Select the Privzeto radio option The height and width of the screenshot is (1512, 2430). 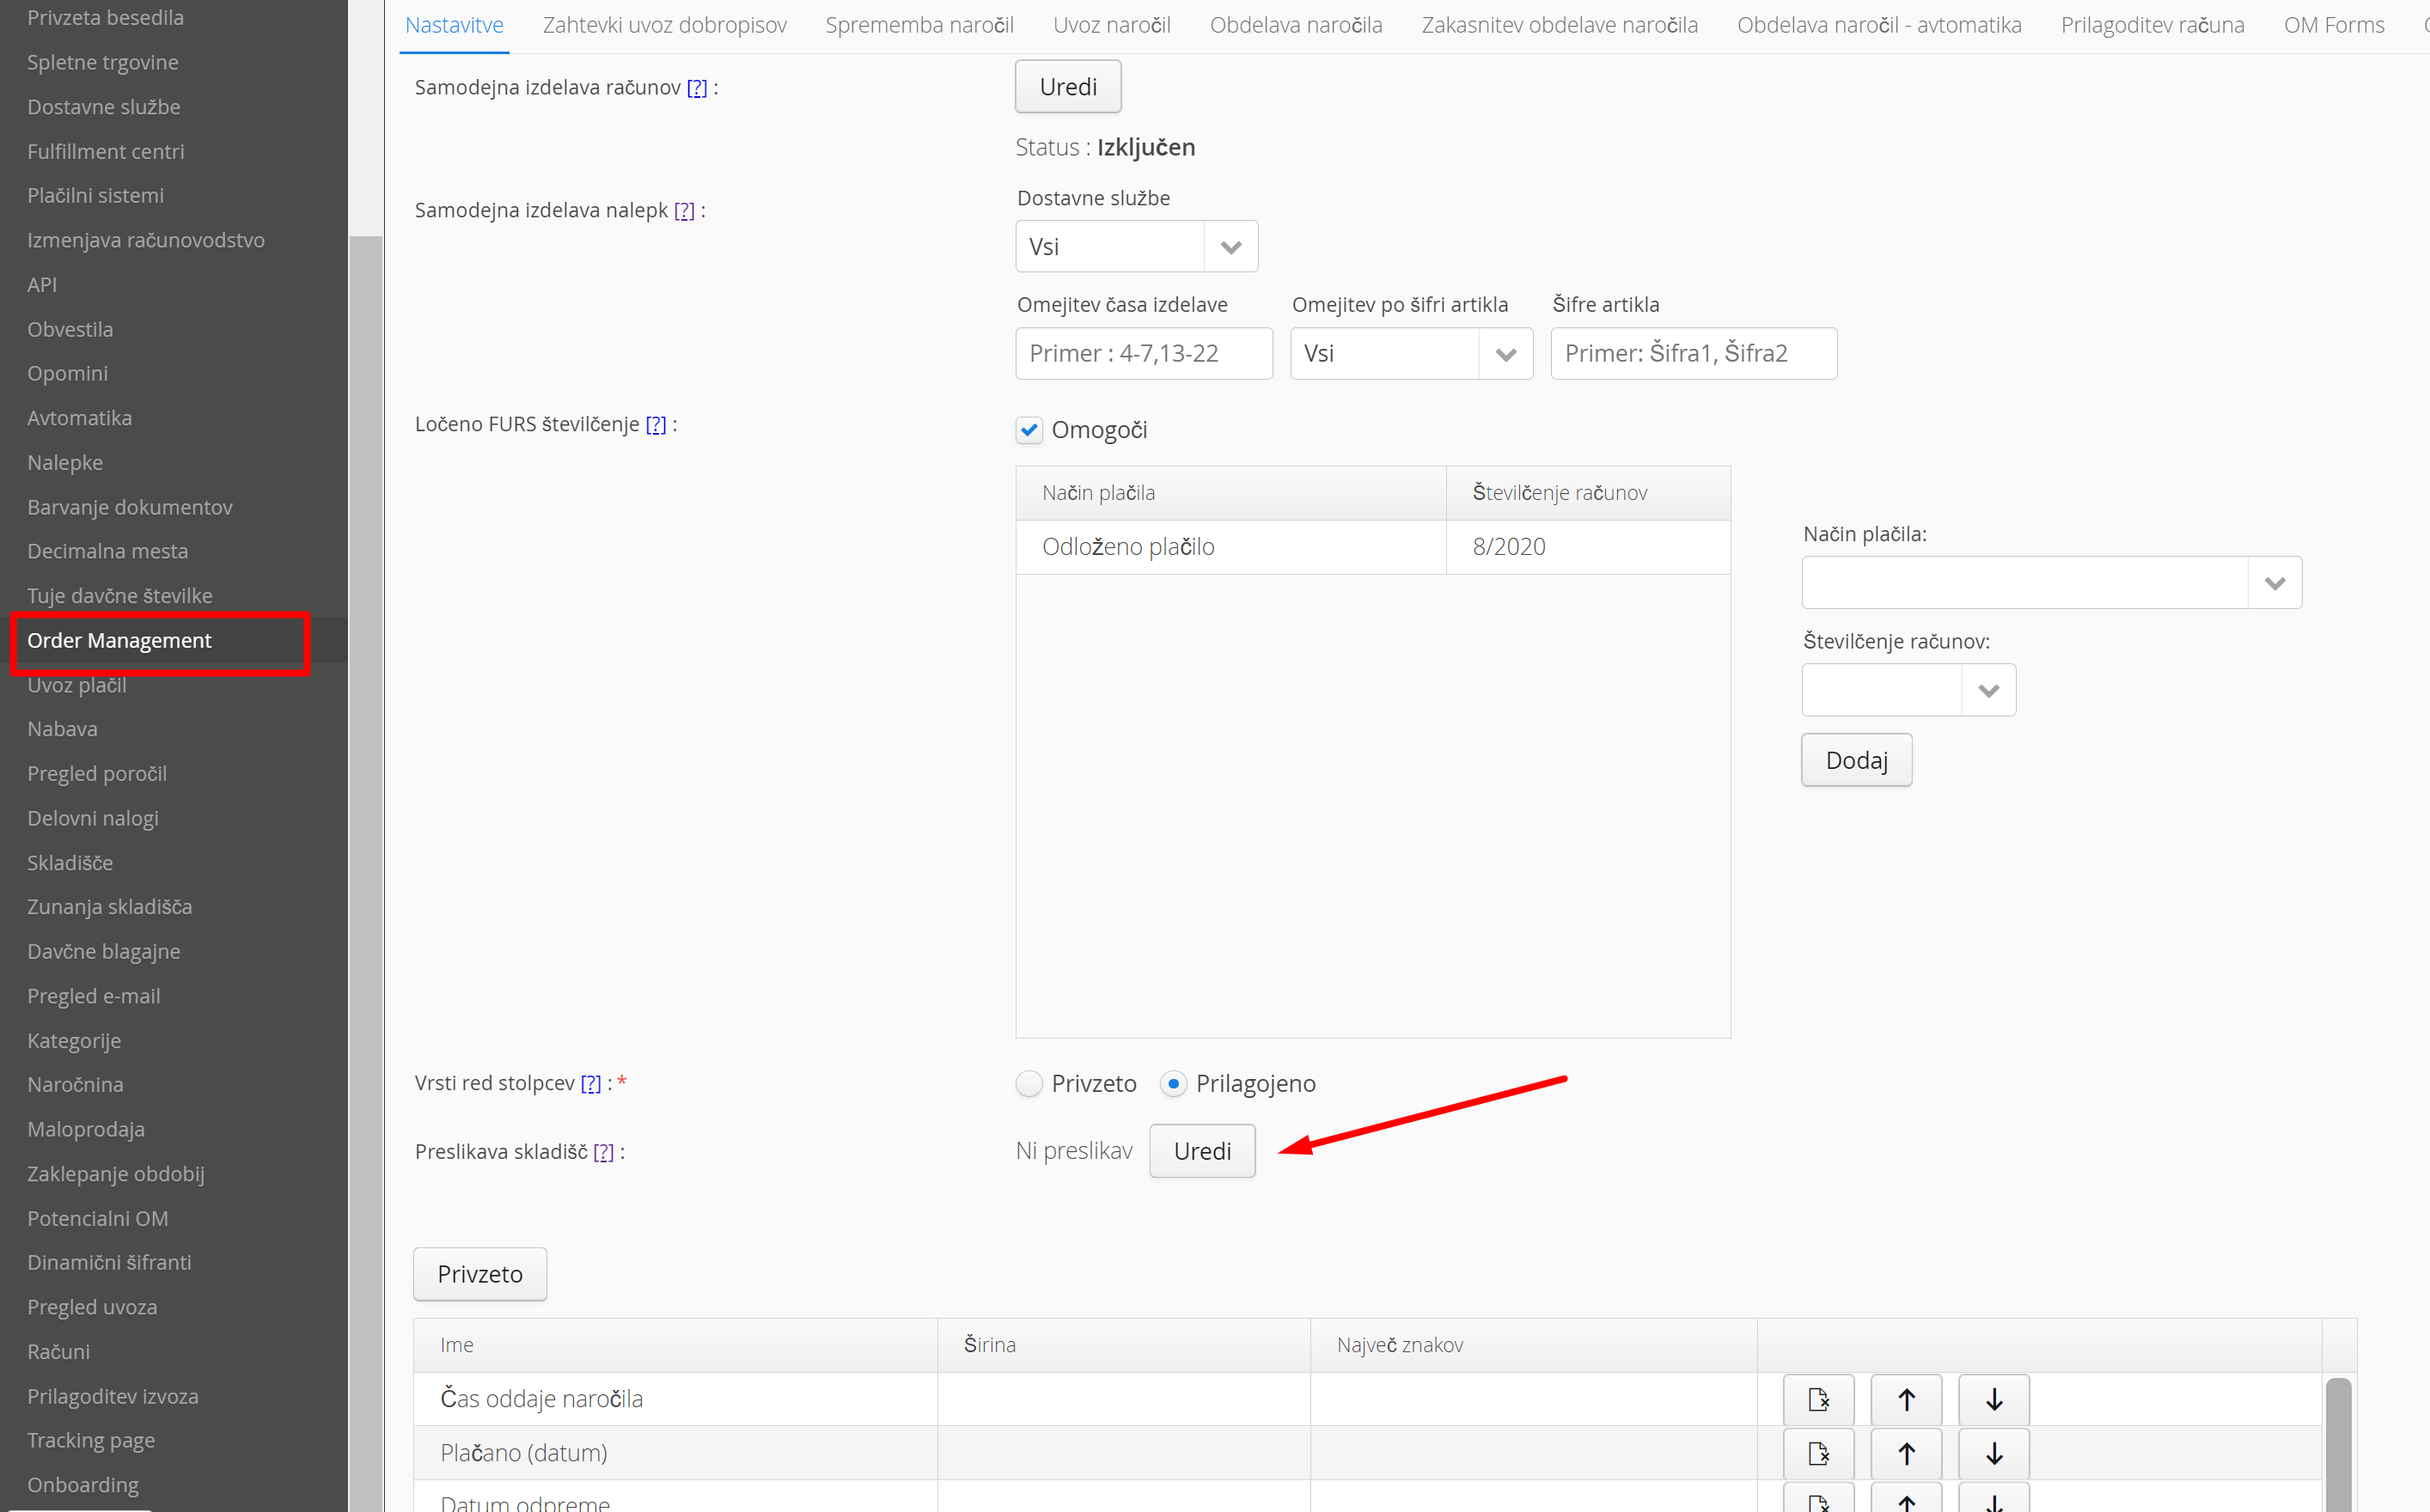point(1029,1083)
